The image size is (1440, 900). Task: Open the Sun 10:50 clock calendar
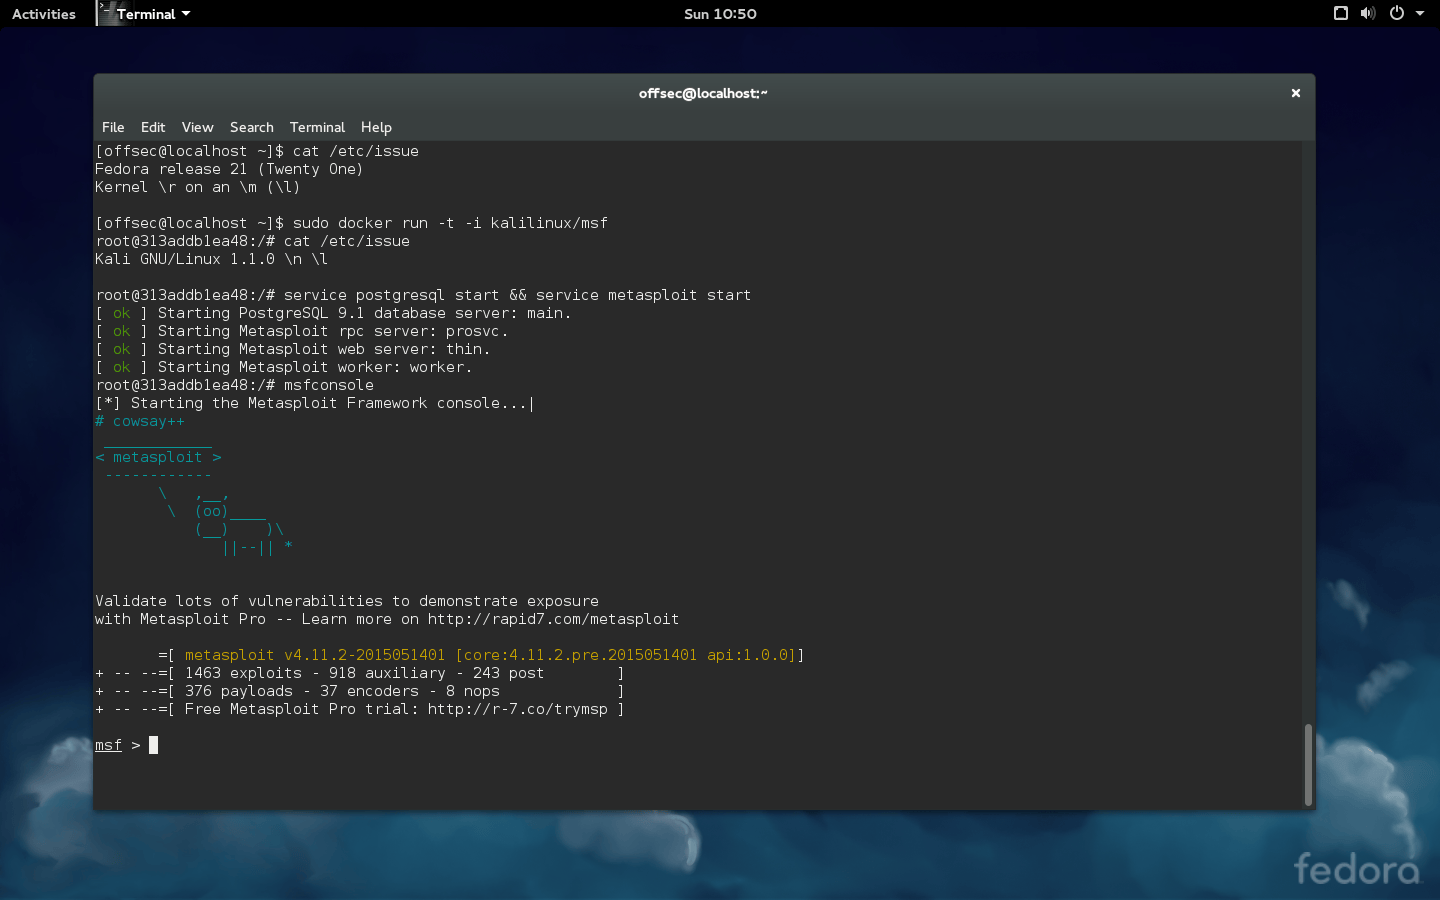(x=720, y=14)
